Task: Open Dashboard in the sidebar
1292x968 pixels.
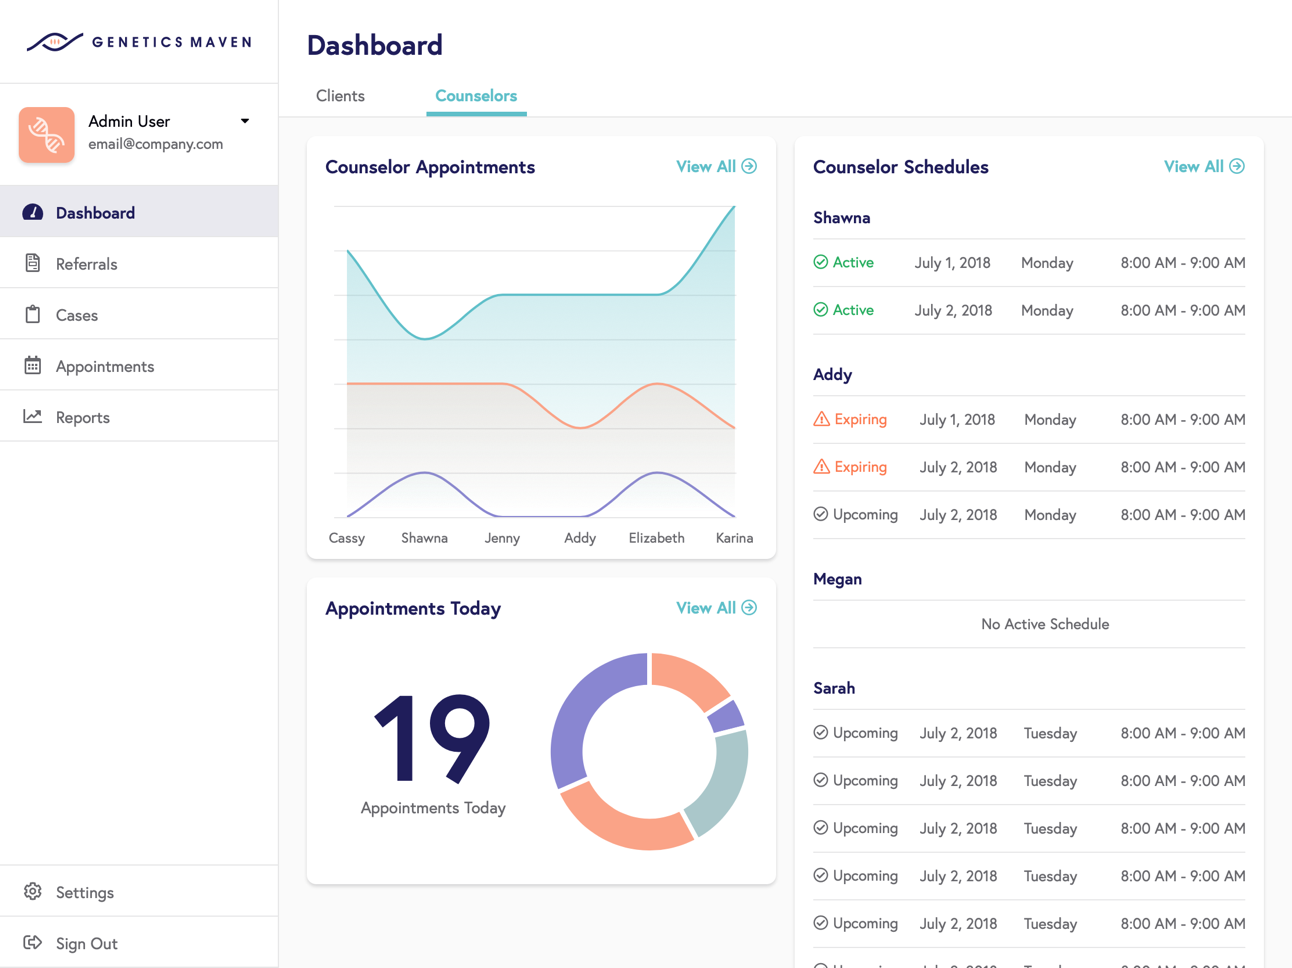Action: click(x=139, y=212)
